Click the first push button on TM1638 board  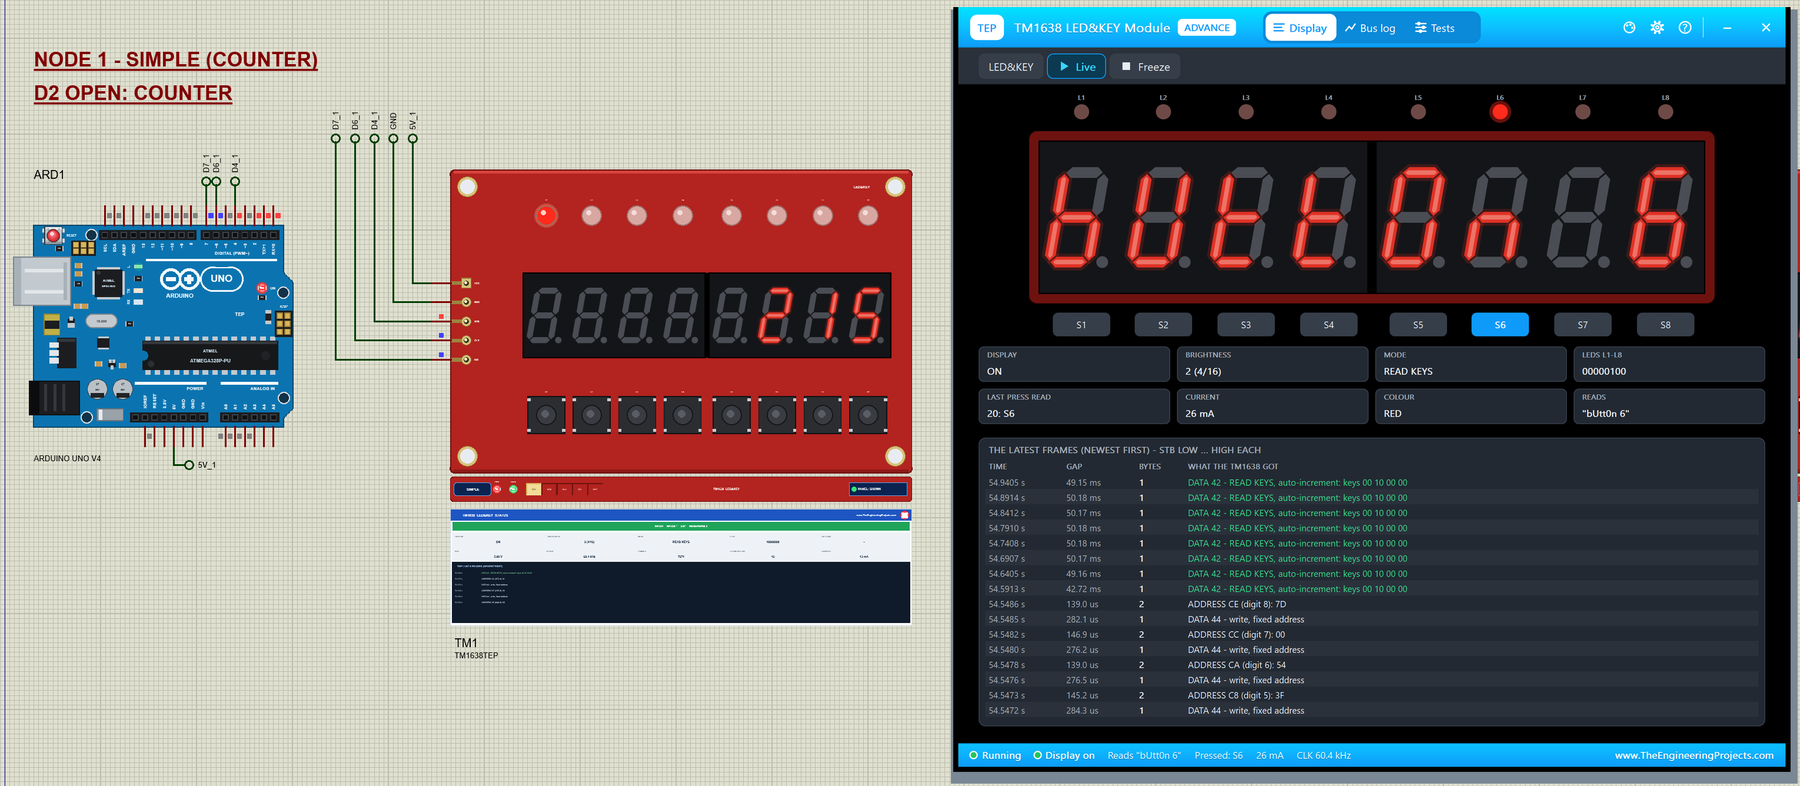tap(546, 414)
